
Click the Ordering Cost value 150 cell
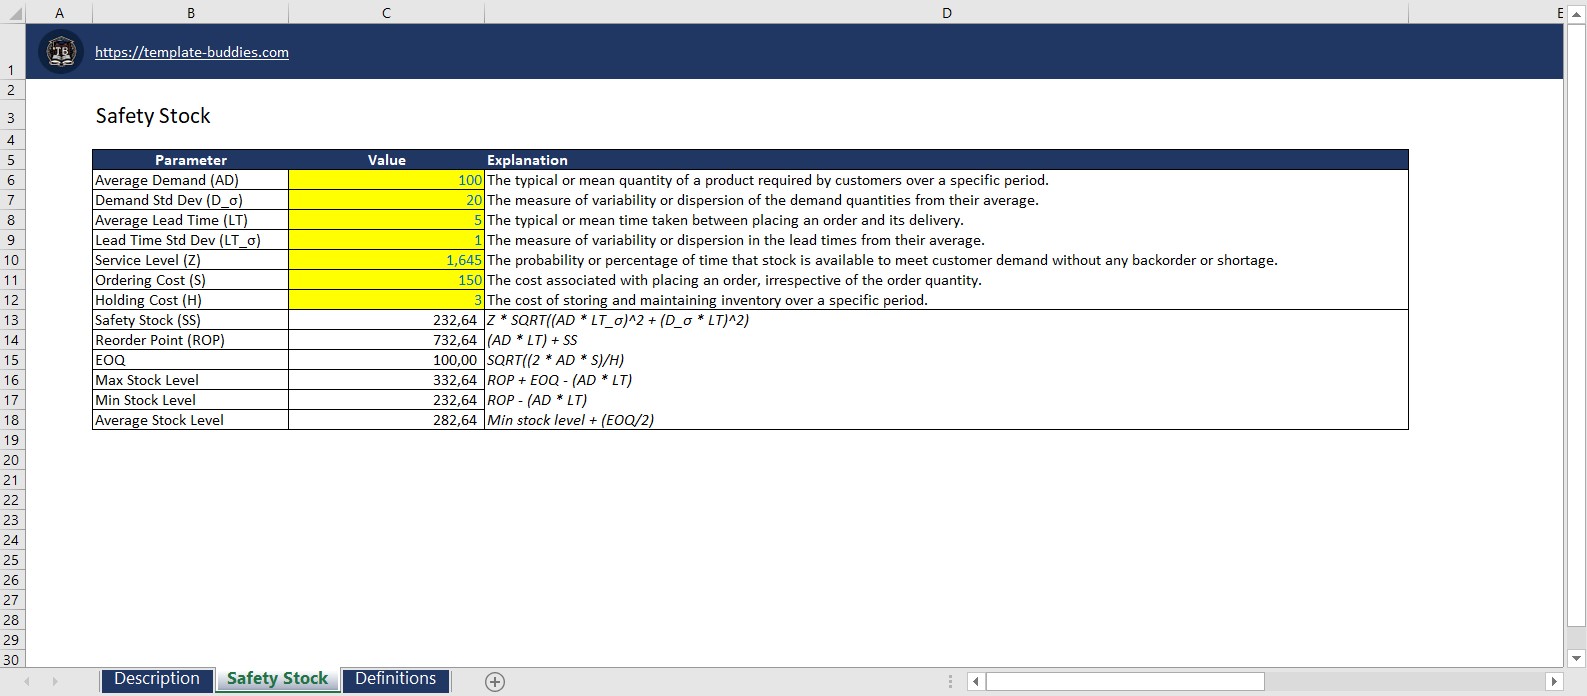click(x=386, y=280)
